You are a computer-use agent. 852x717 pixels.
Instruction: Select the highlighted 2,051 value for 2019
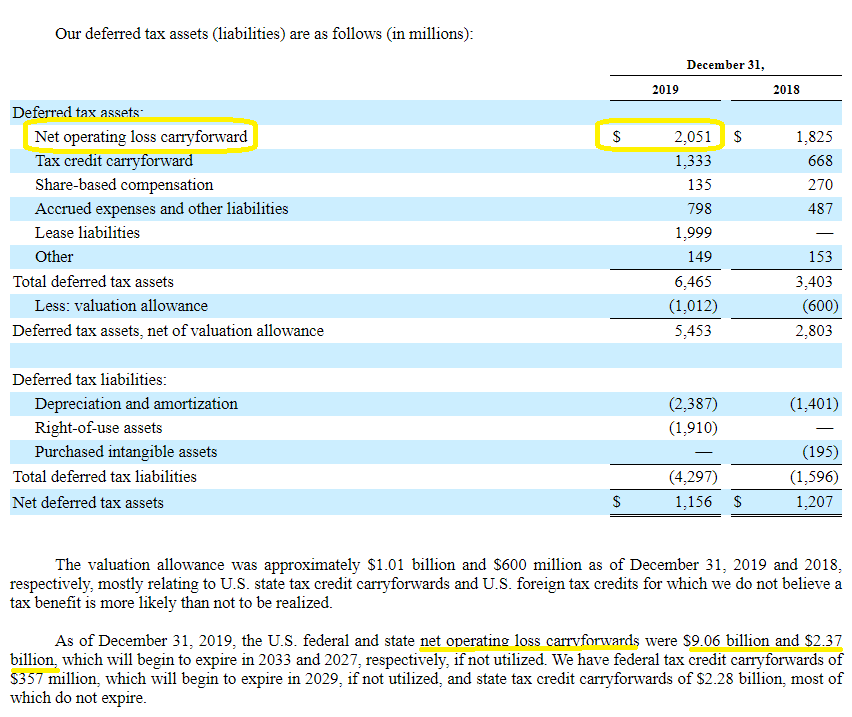[x=692, y=136]
